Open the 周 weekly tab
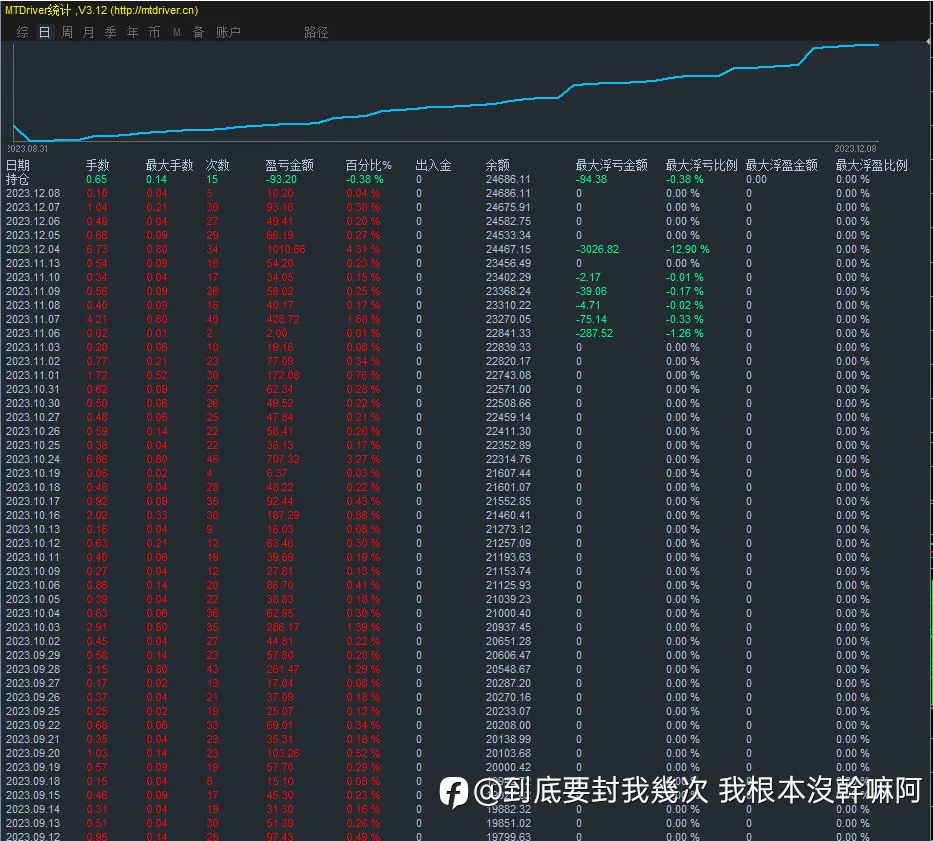933x841 pixels. pos(67,32)
